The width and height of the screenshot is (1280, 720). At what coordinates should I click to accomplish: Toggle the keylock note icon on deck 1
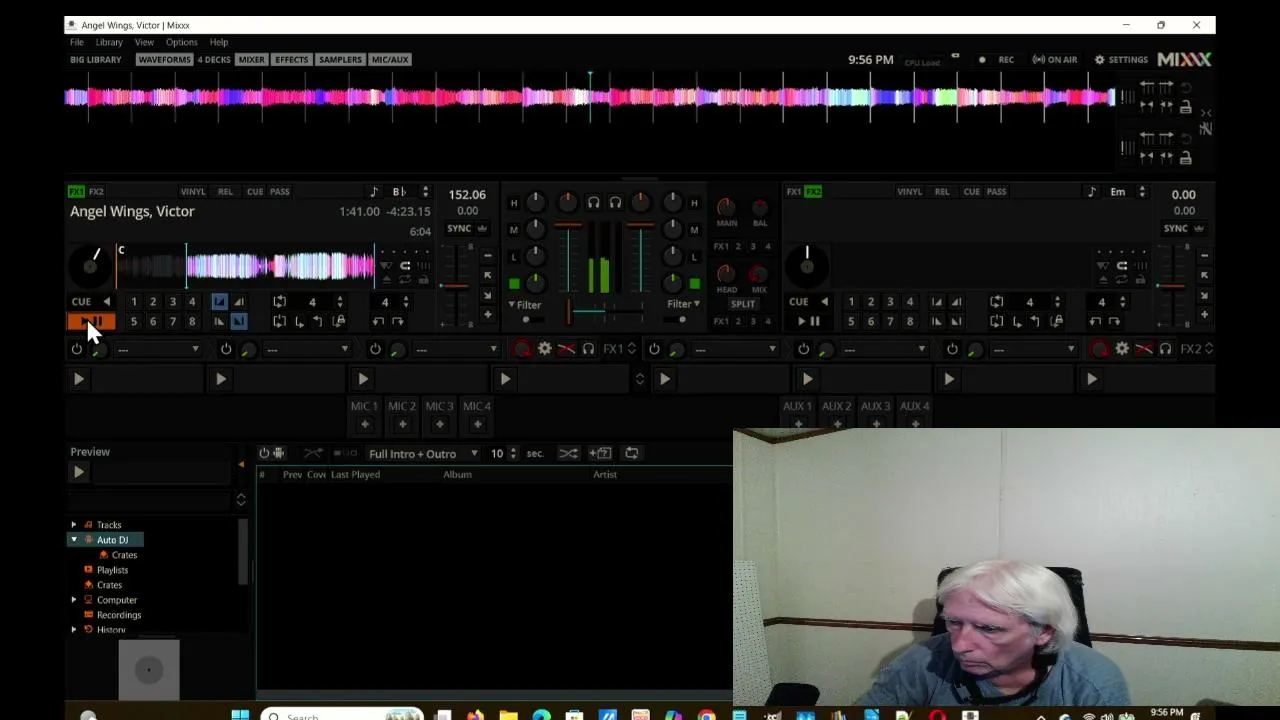click(374, 192)
